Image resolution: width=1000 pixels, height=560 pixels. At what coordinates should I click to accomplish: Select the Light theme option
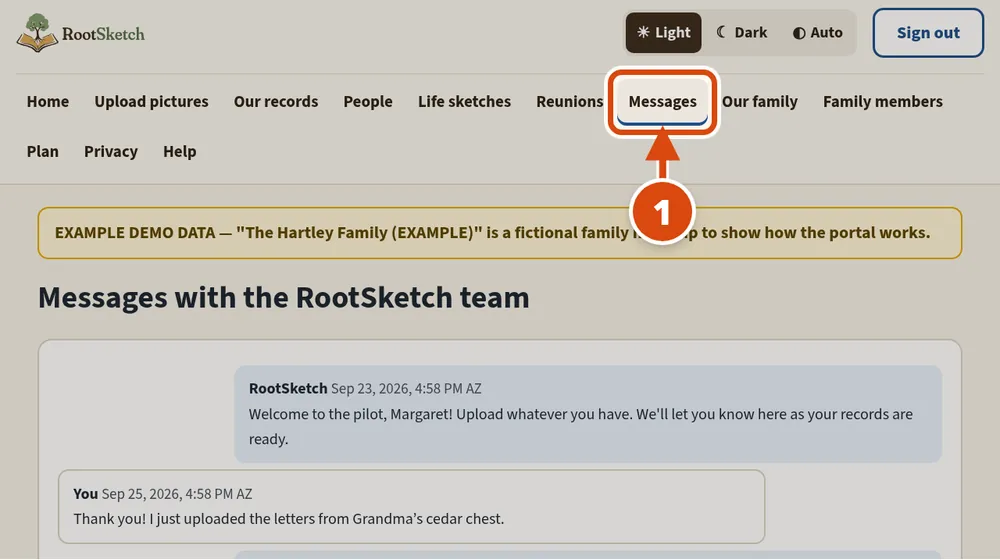pos(663,33)
